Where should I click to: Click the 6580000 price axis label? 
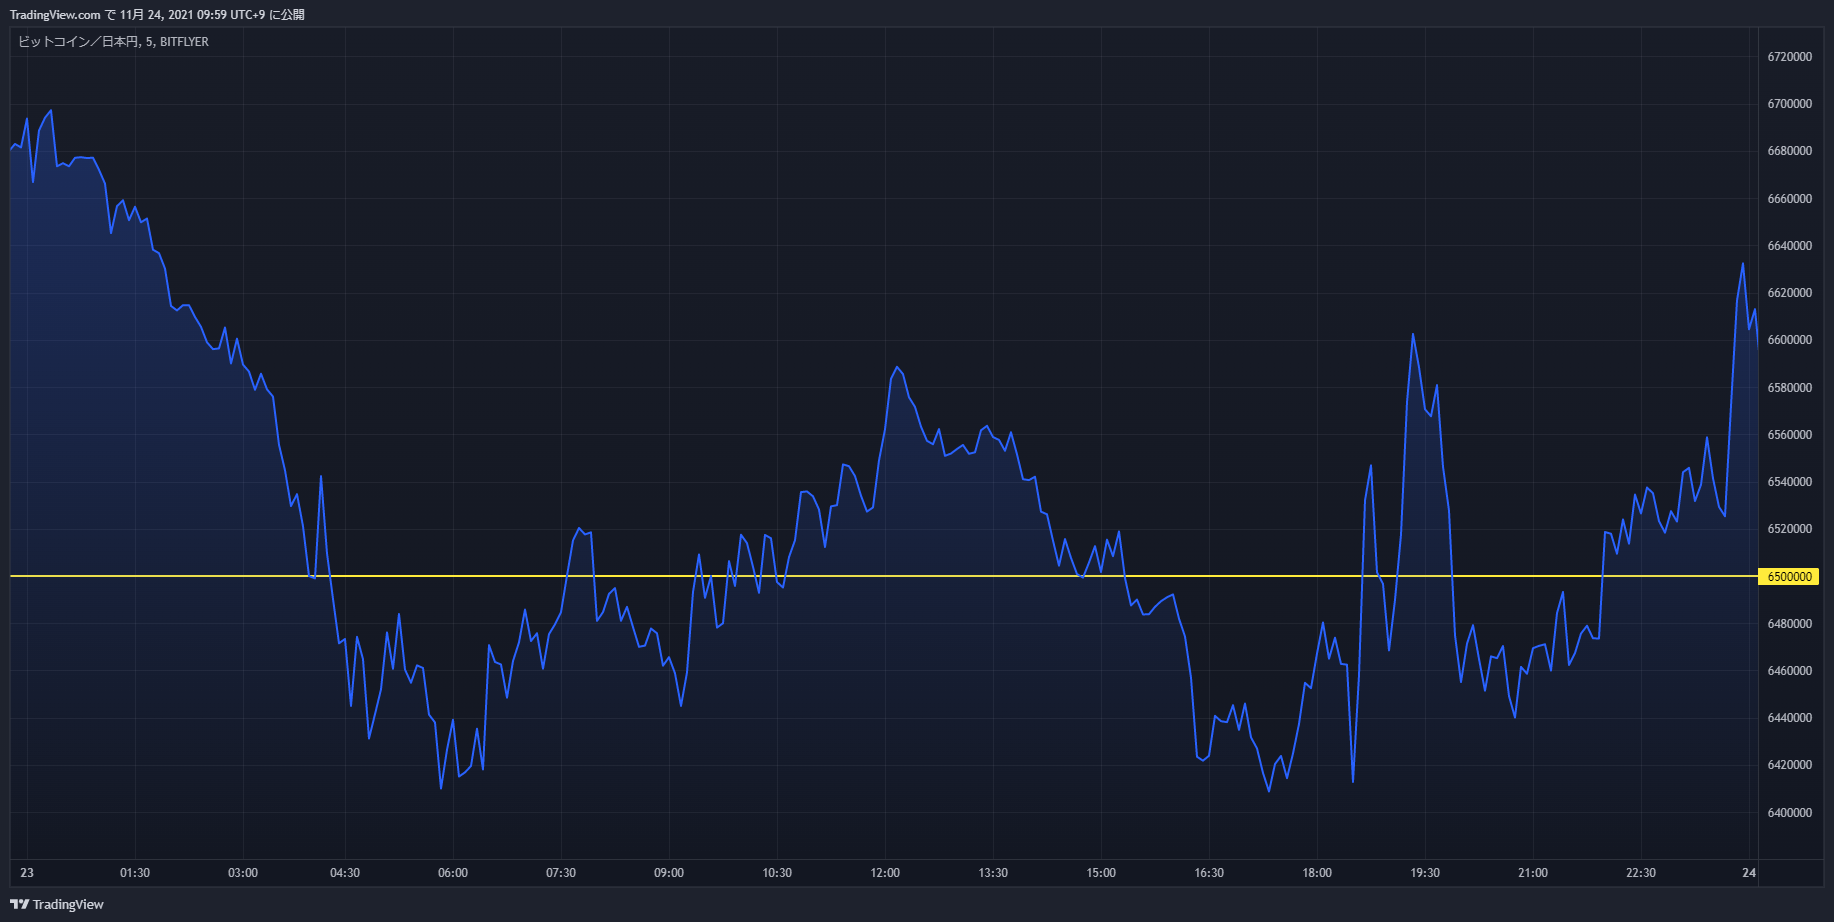tap(1789, 388)
